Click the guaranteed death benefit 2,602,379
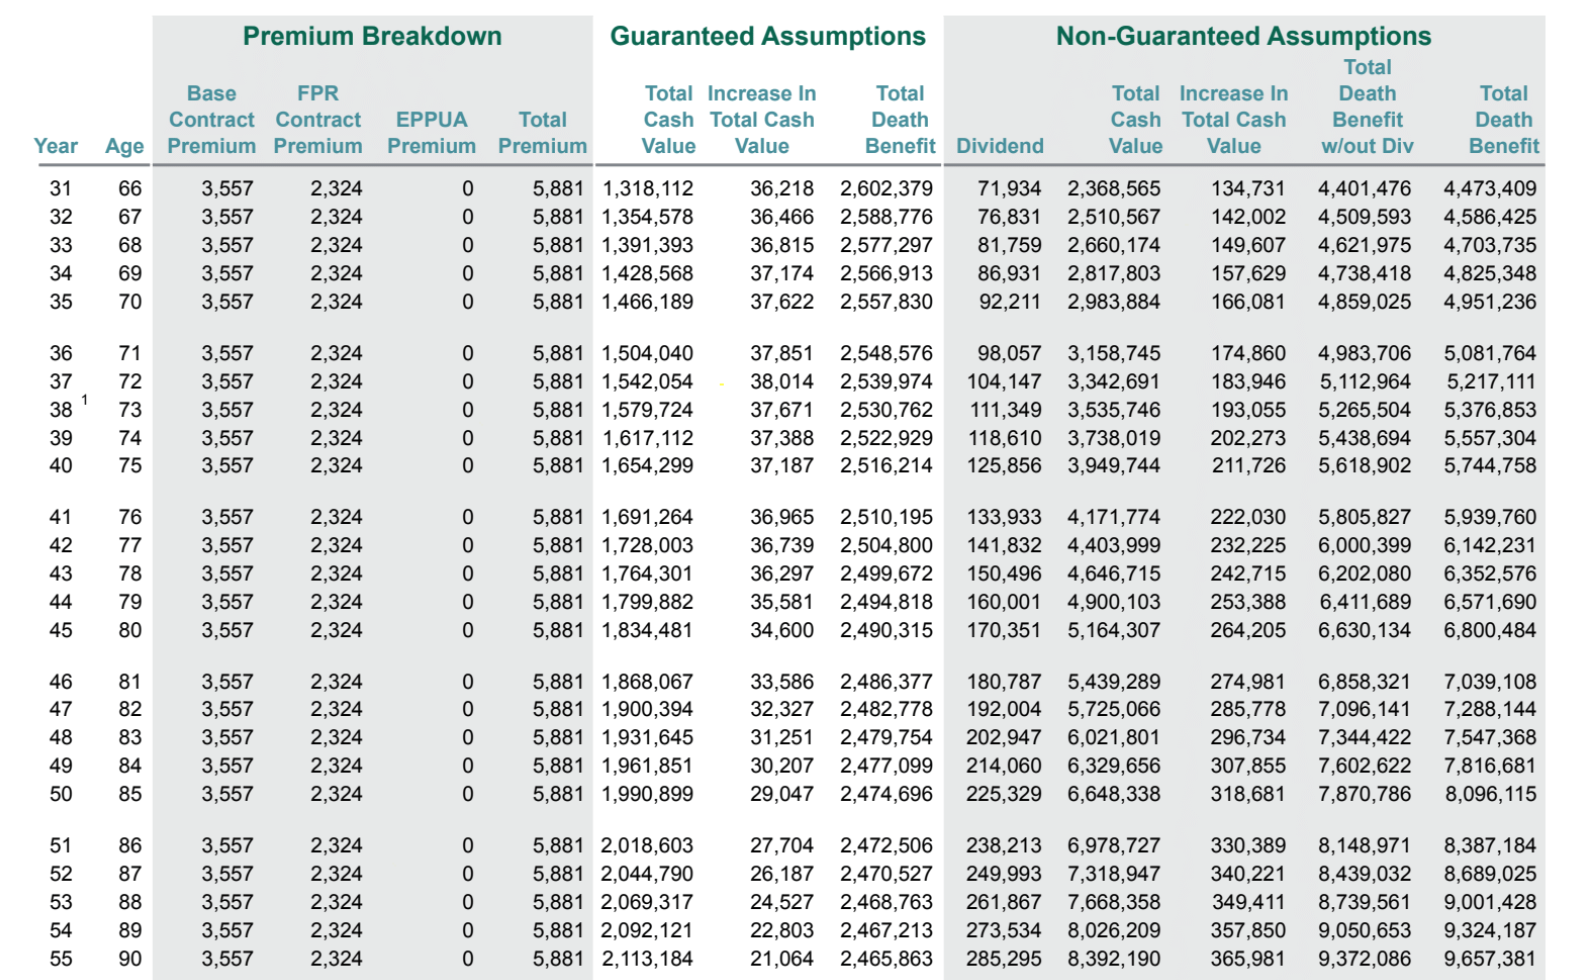The image size is (1578, 980). click(x=886, y=189)
